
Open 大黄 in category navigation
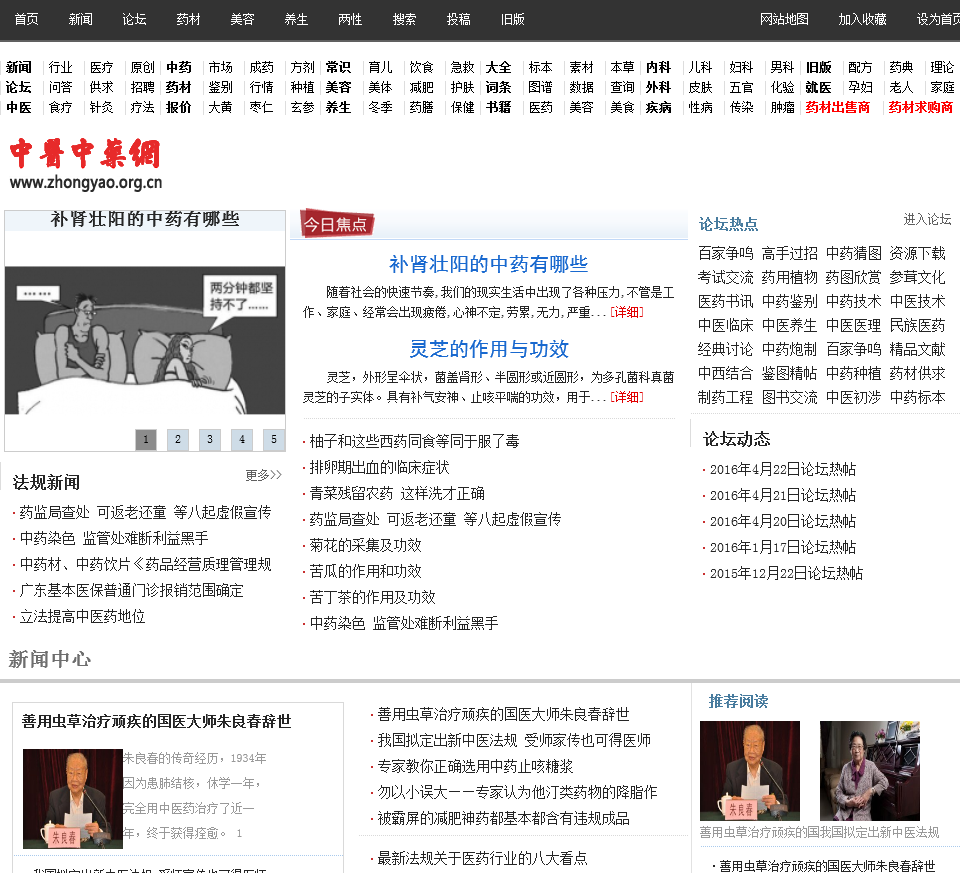[220, 107]
